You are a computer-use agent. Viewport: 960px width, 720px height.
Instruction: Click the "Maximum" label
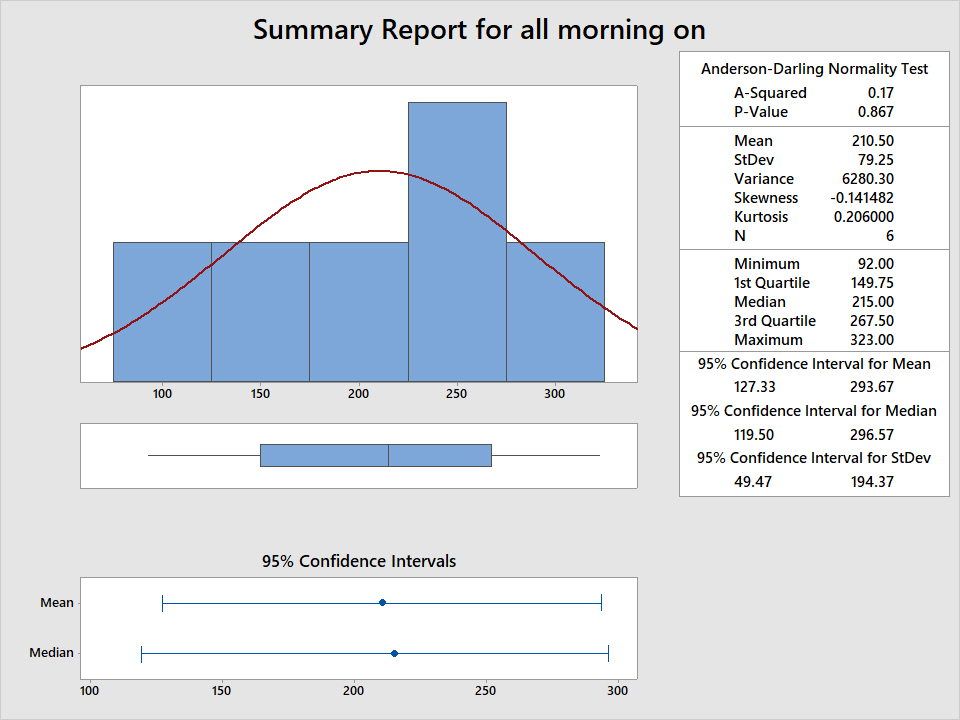768,340
